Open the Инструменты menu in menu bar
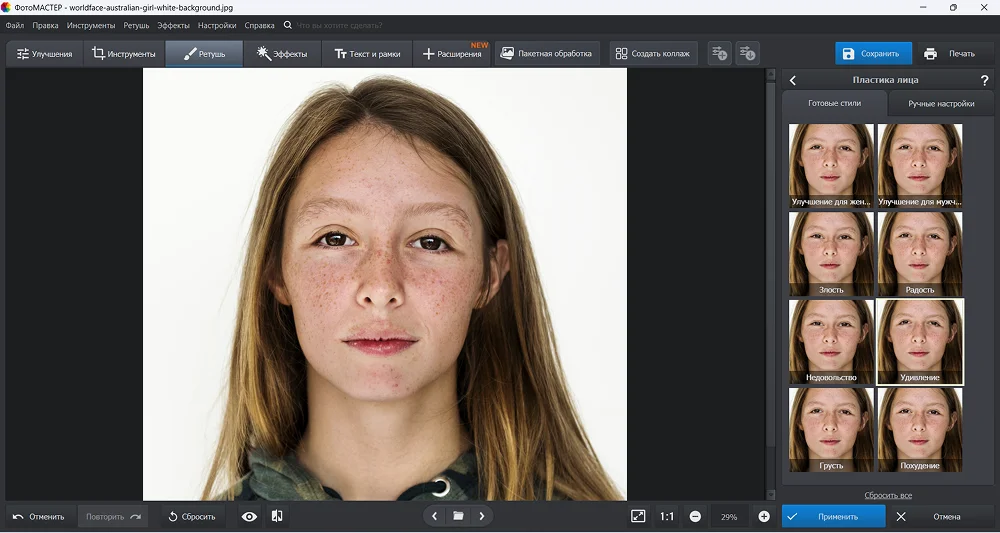The width and height of the screenshot is (1000, 533). [91, 26]
